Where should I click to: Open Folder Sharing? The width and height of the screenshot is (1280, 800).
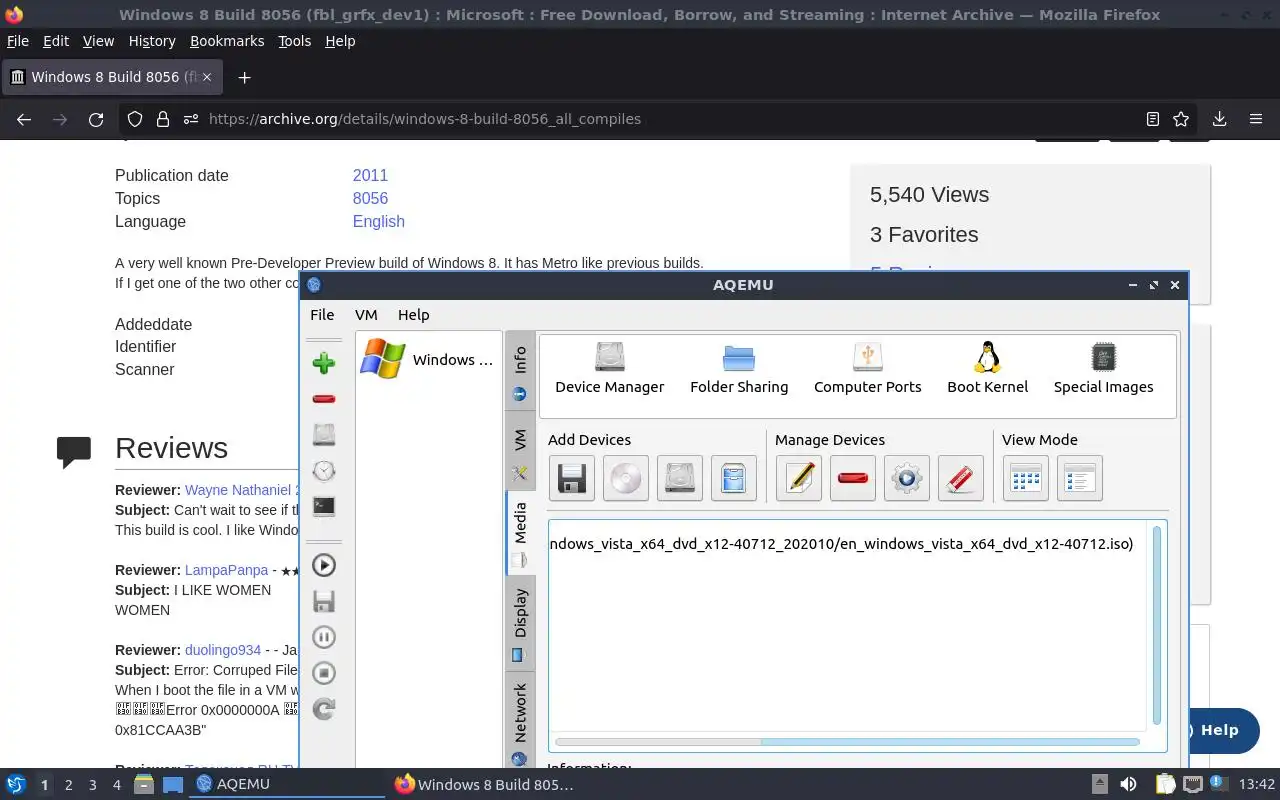point(739,369)
